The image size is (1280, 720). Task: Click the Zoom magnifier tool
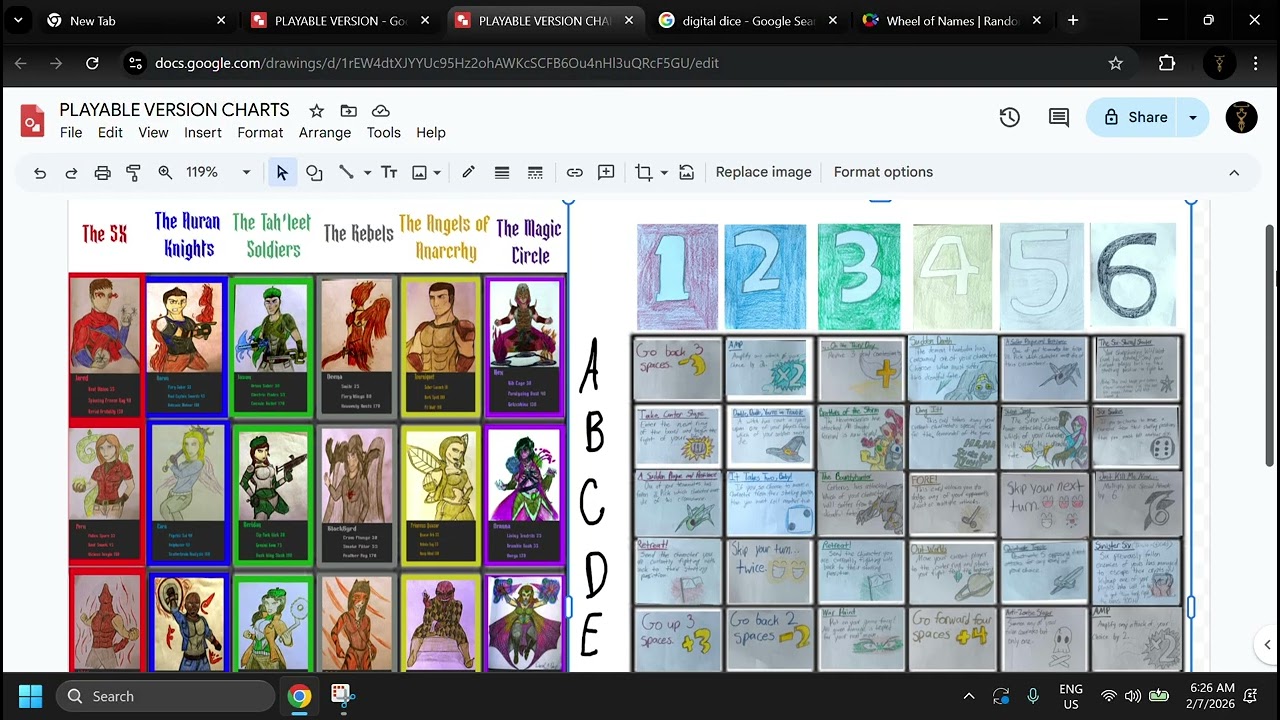pos(165,172)
